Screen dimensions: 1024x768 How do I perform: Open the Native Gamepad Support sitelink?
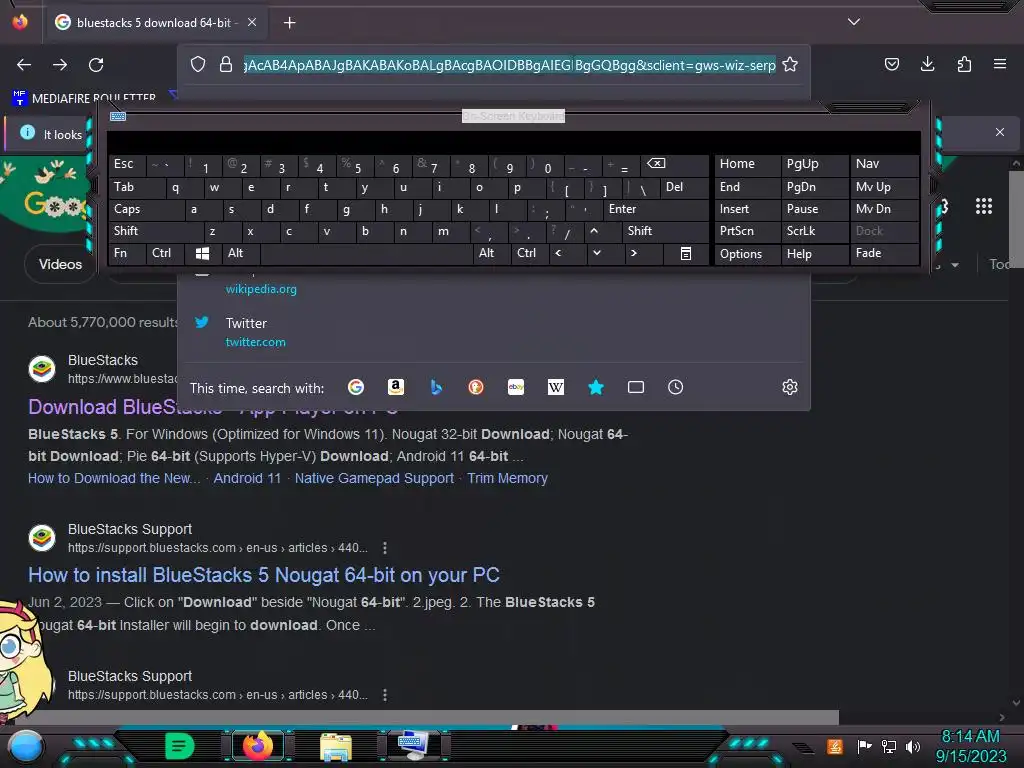(374, 478)
